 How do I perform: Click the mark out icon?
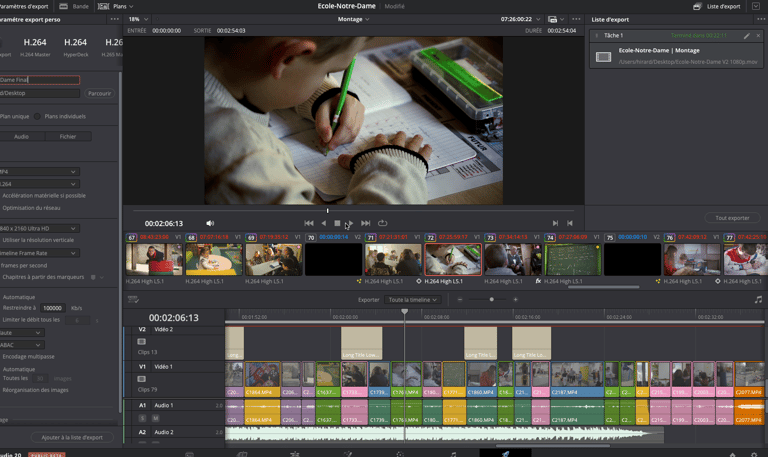570,223
